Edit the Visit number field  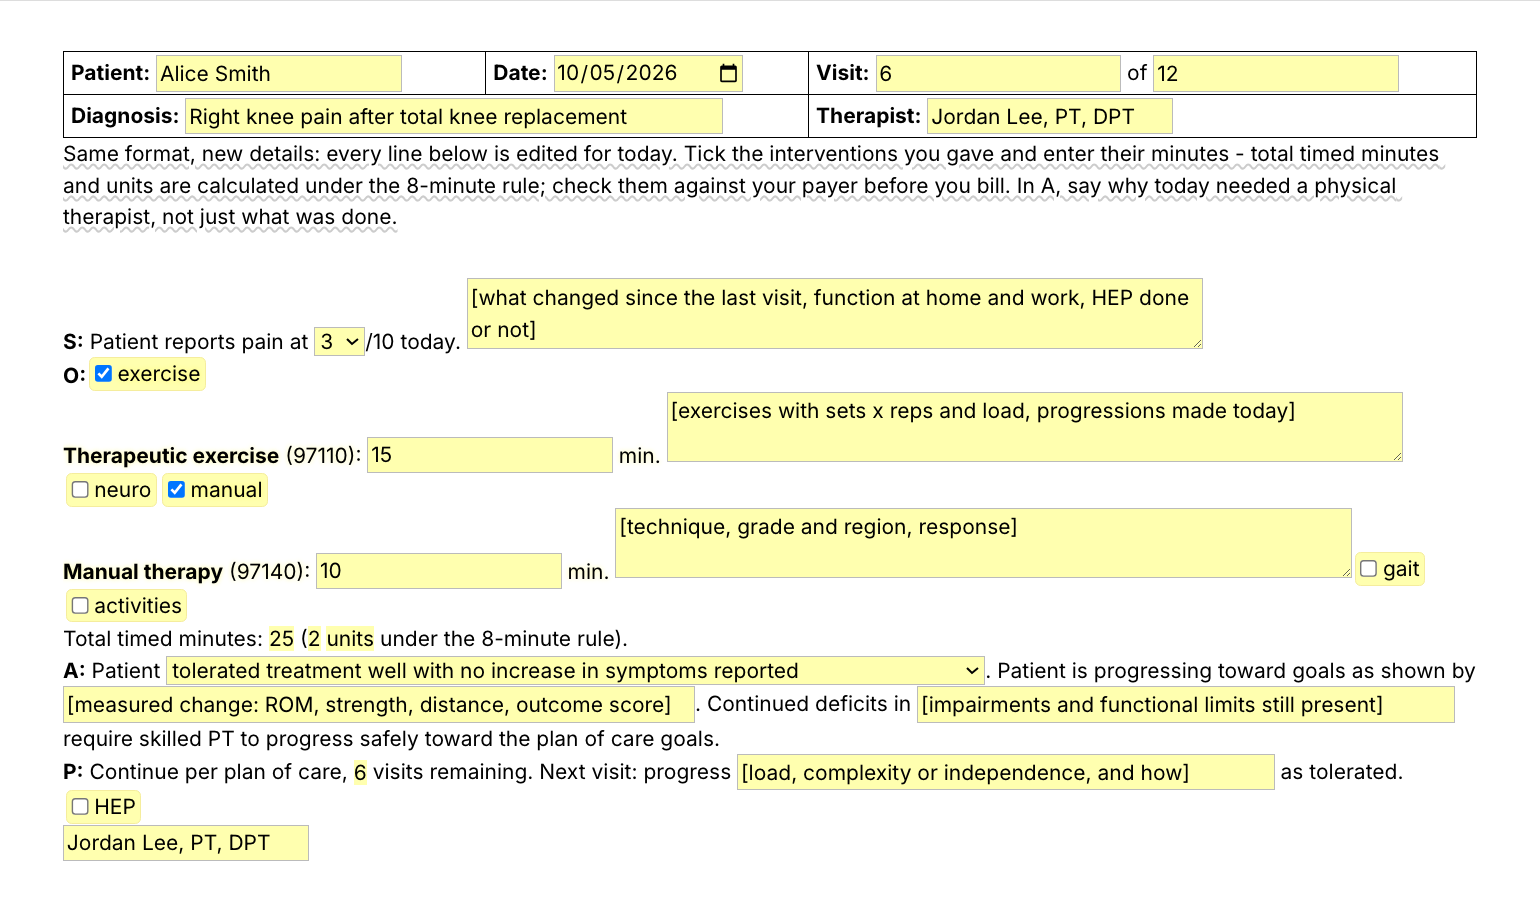click(998, 74)
